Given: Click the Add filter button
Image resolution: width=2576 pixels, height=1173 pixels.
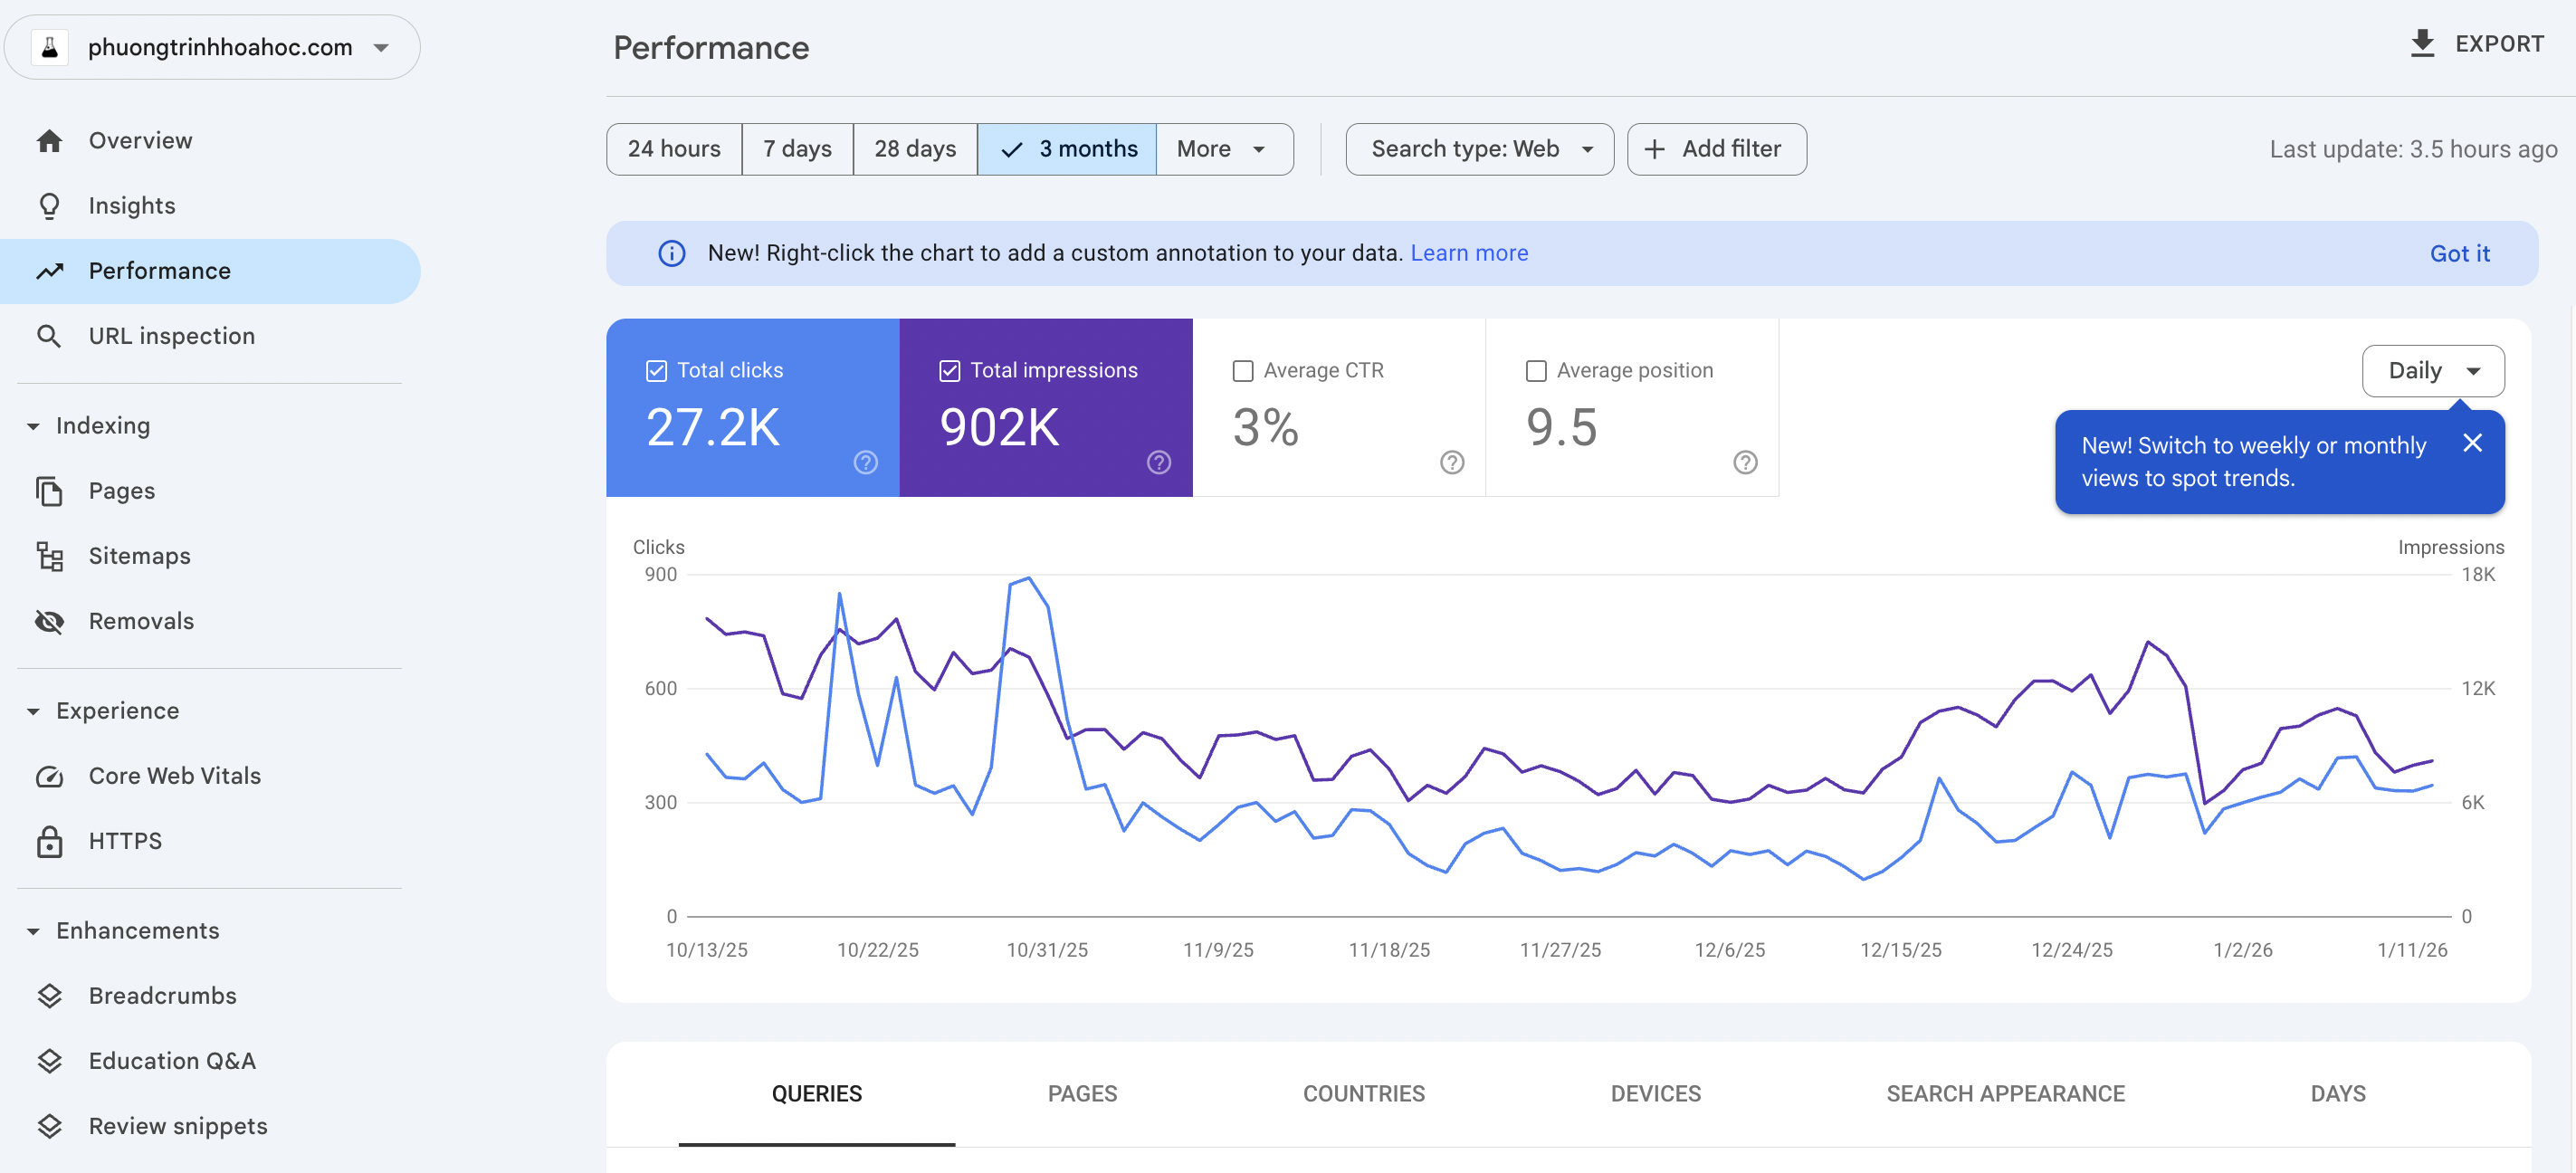Looking at the screenshot, I should point(1715,149).
